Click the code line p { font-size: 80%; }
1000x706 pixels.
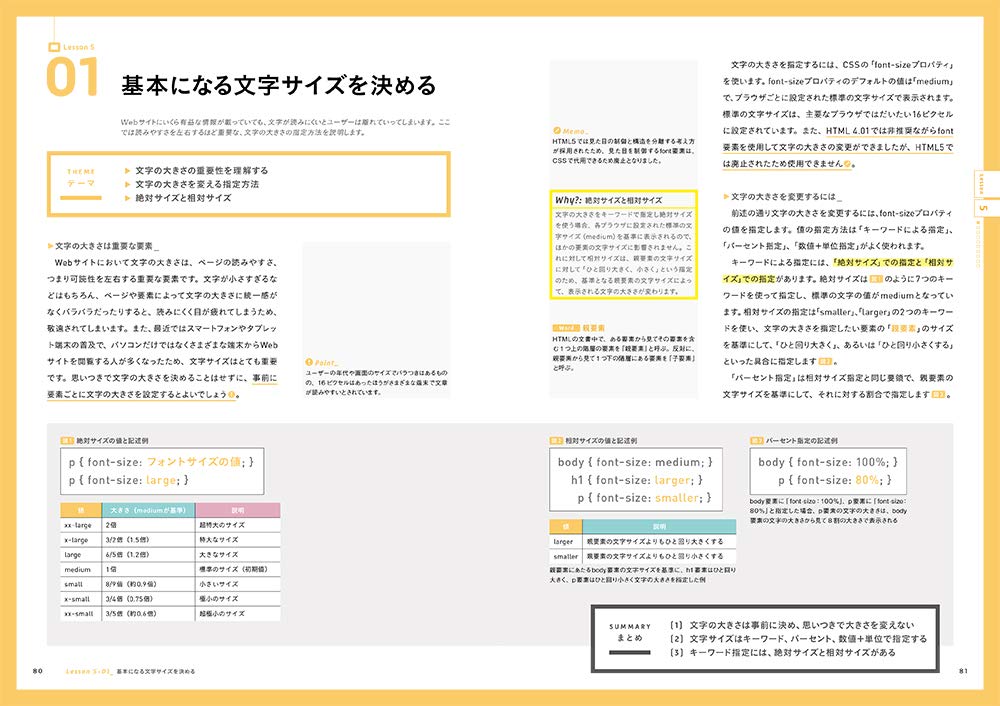click(835, 480)
